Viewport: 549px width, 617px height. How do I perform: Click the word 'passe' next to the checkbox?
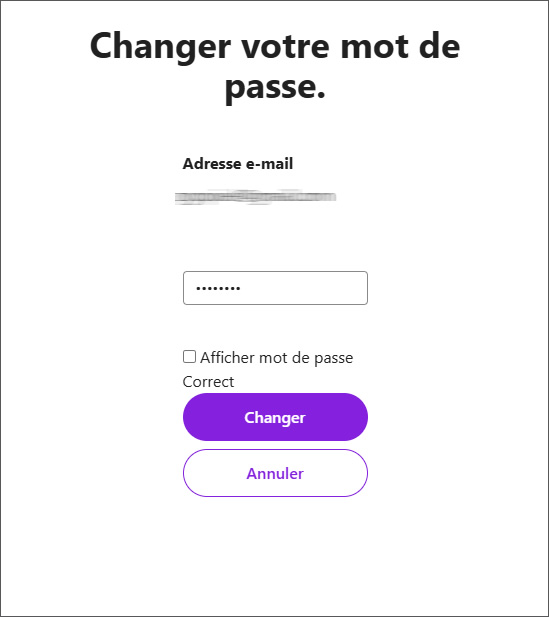coord(333,359)
